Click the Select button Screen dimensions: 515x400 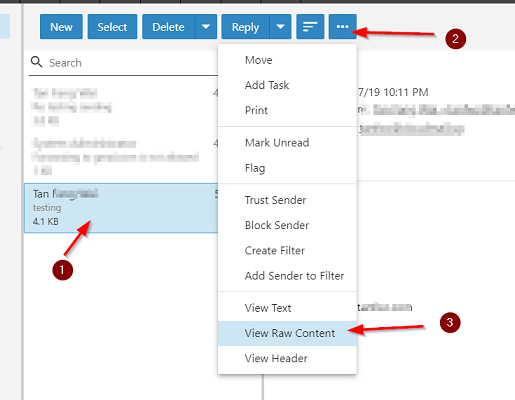pos(112,27)
